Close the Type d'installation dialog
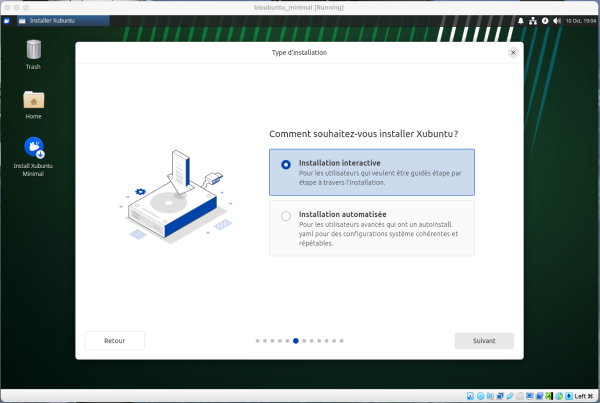 click(x=513, y=52)
